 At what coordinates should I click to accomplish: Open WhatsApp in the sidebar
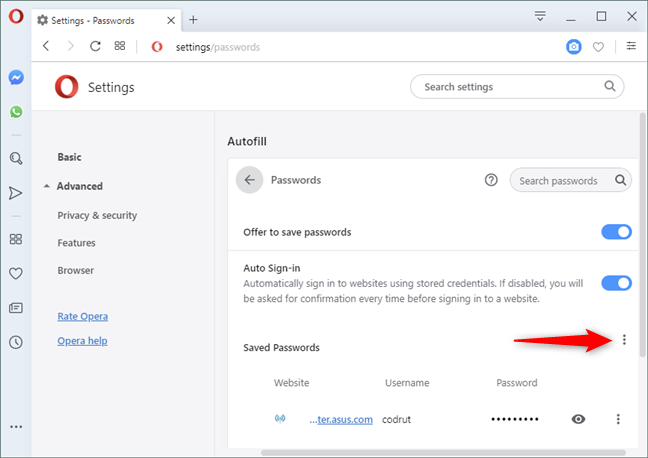point(16,112)
